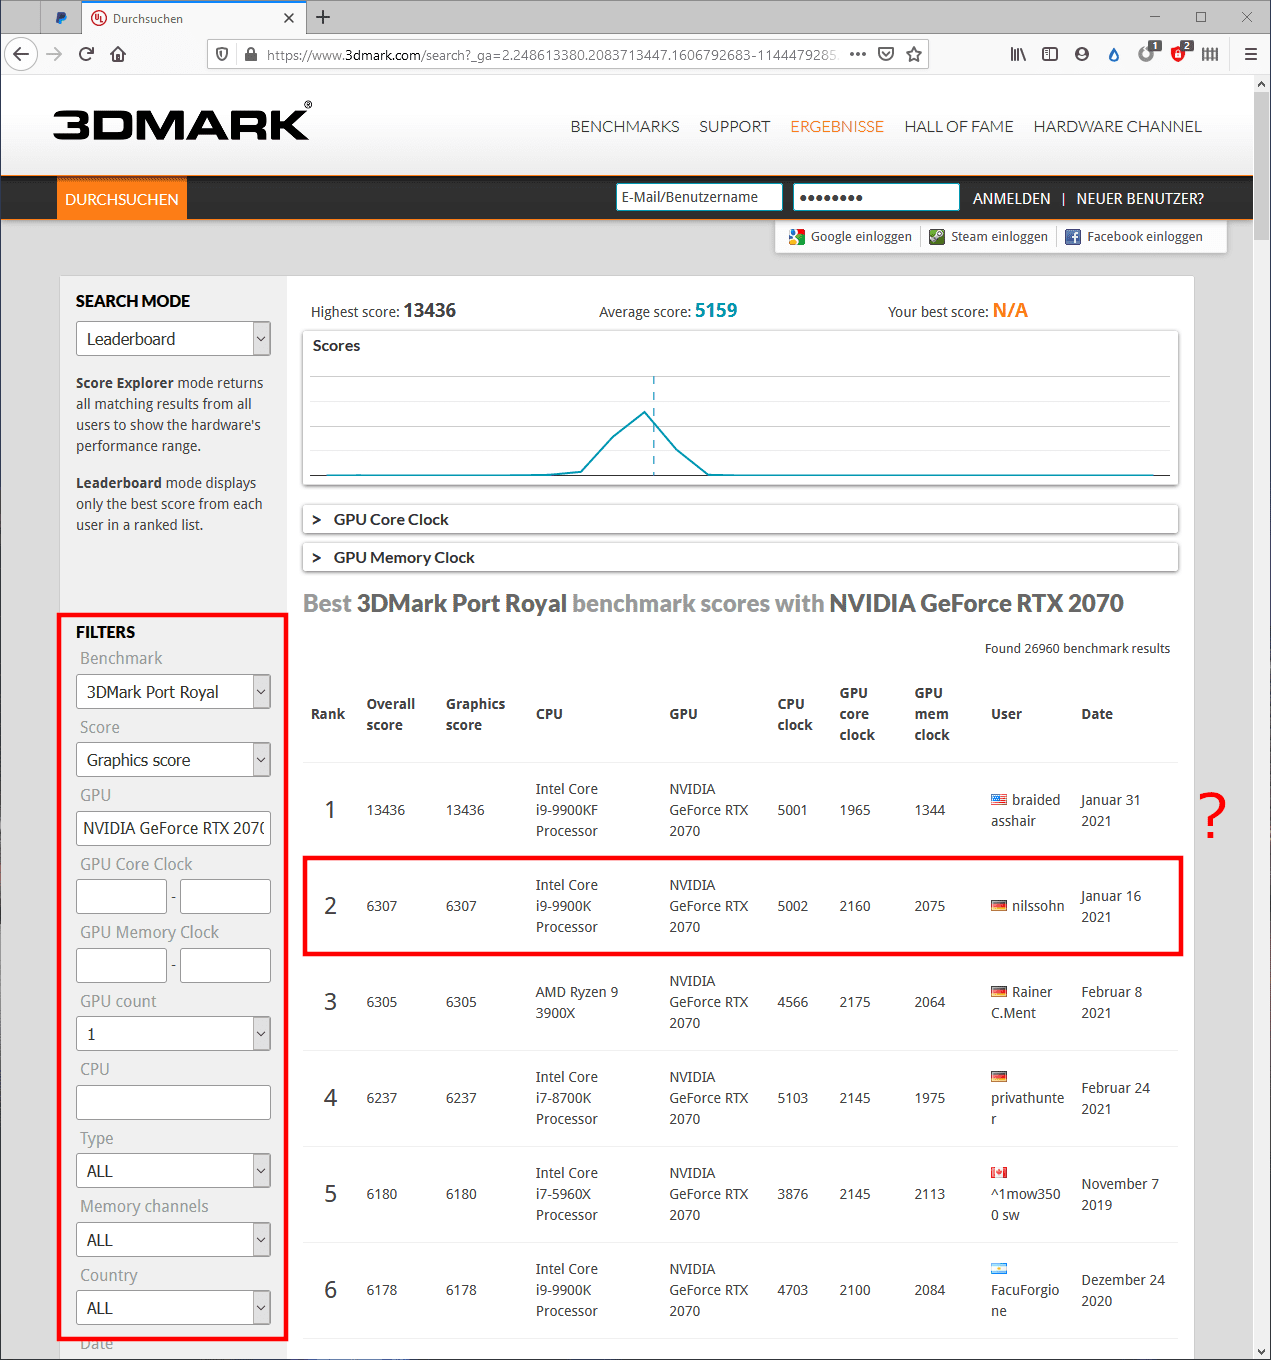
Task: Open the Firefox hamburger menu
Action: point(1251,54)
